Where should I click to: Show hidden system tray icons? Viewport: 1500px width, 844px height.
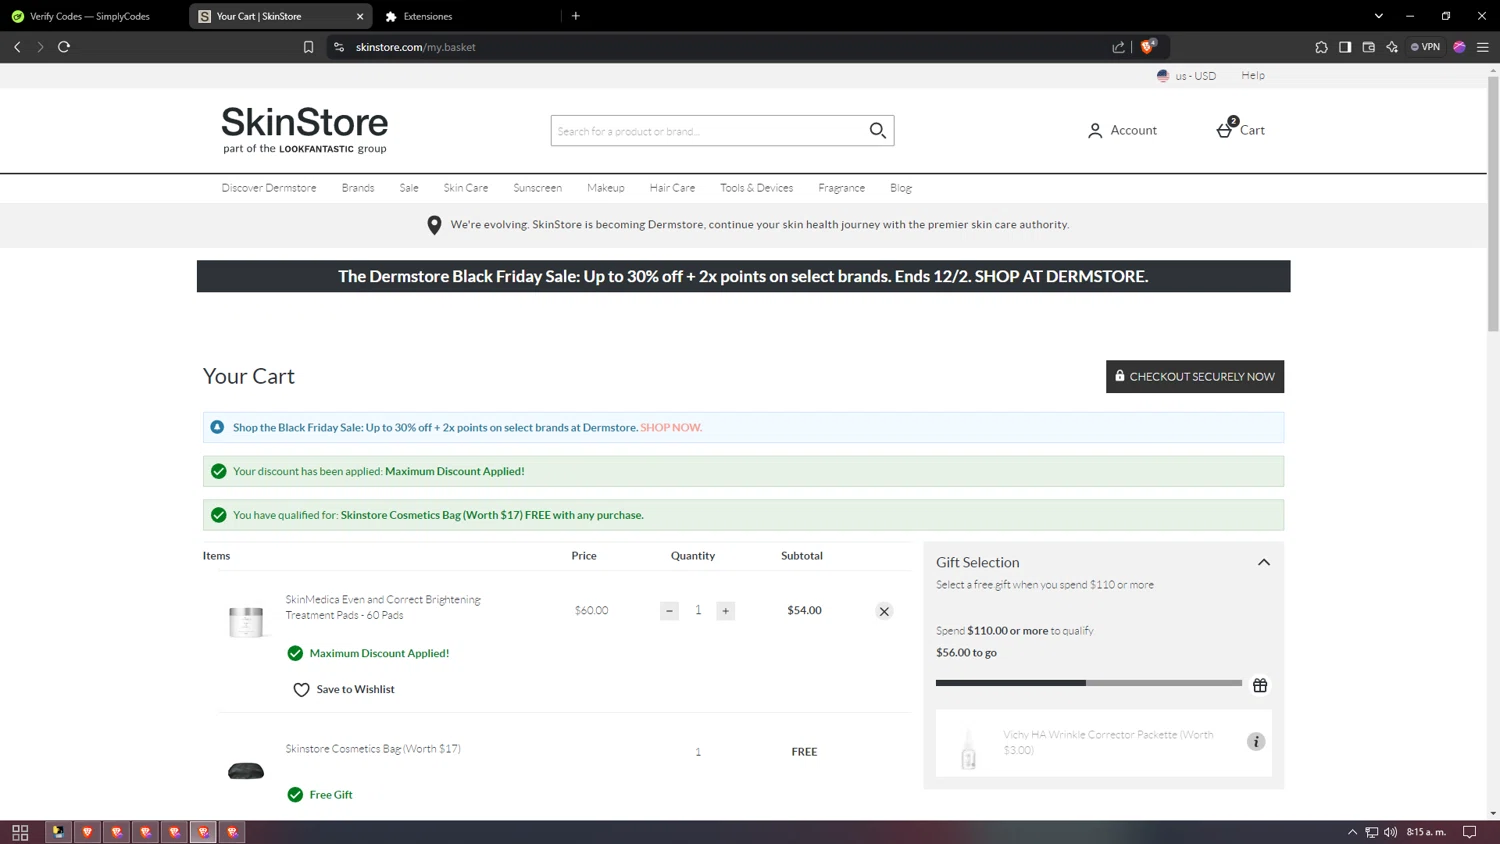click(x=1352, y=832)
